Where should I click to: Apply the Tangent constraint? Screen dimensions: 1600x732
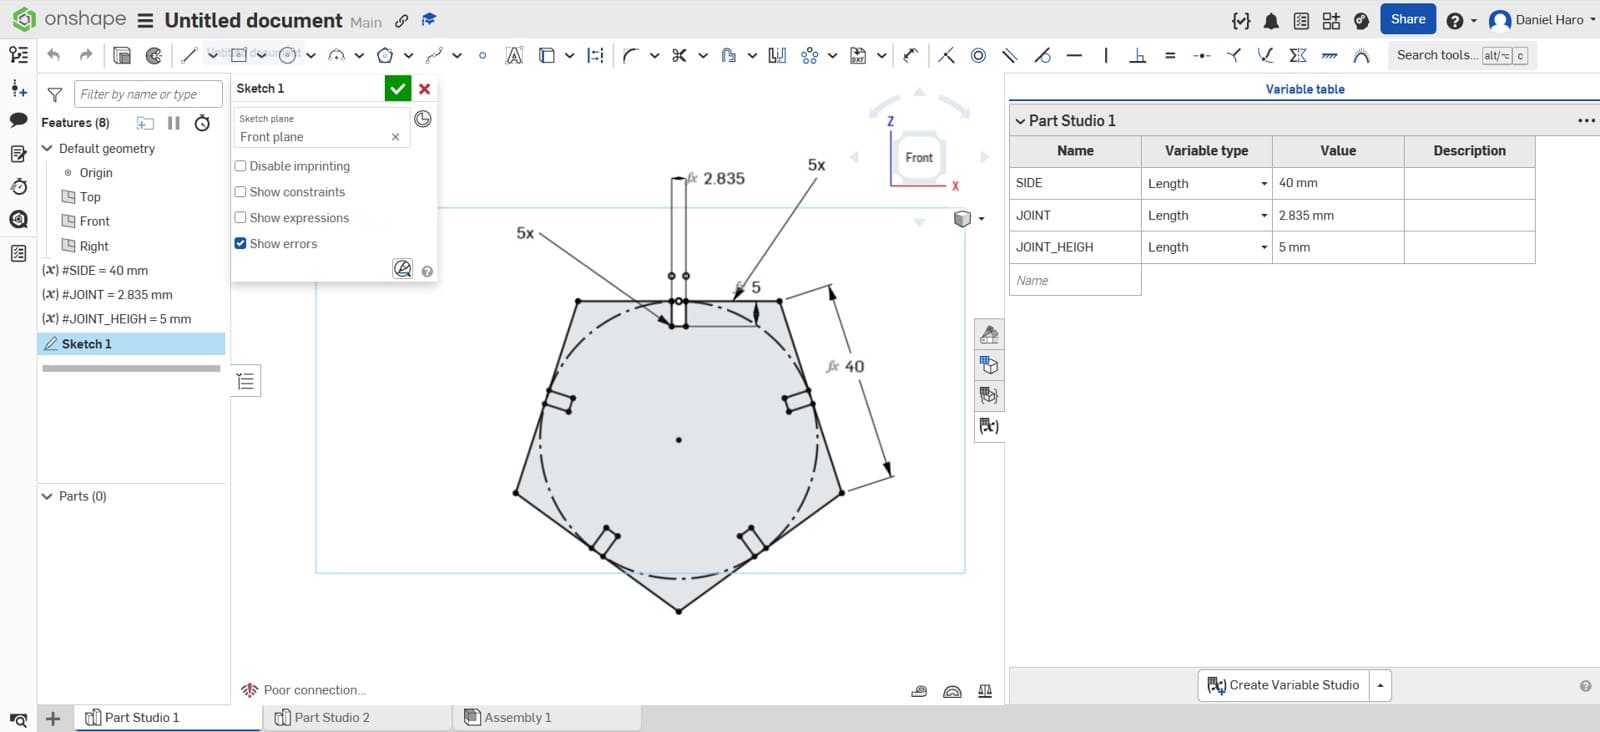[1042, 55]
